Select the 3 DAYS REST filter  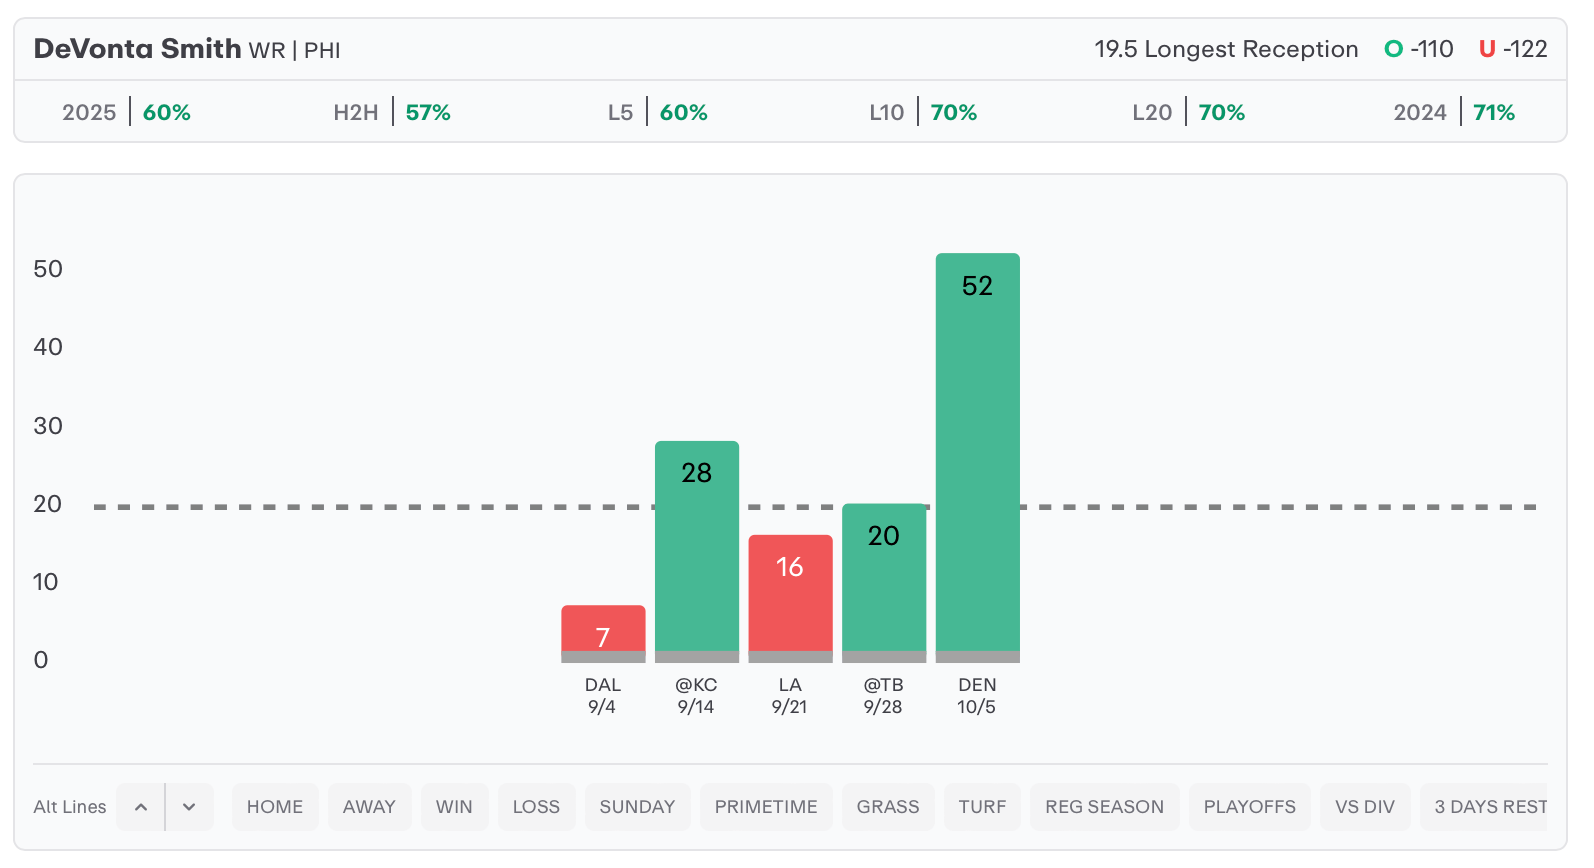(1484, 807)
